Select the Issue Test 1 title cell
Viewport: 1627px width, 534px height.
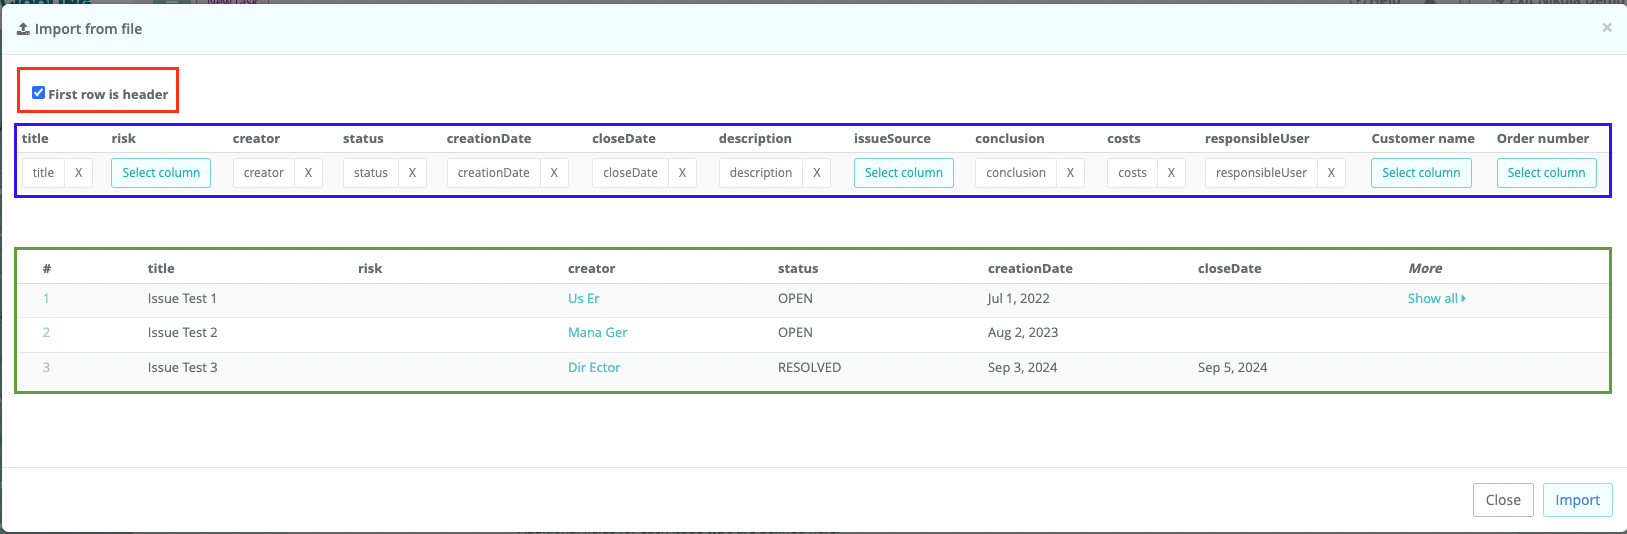coord(182,298)
